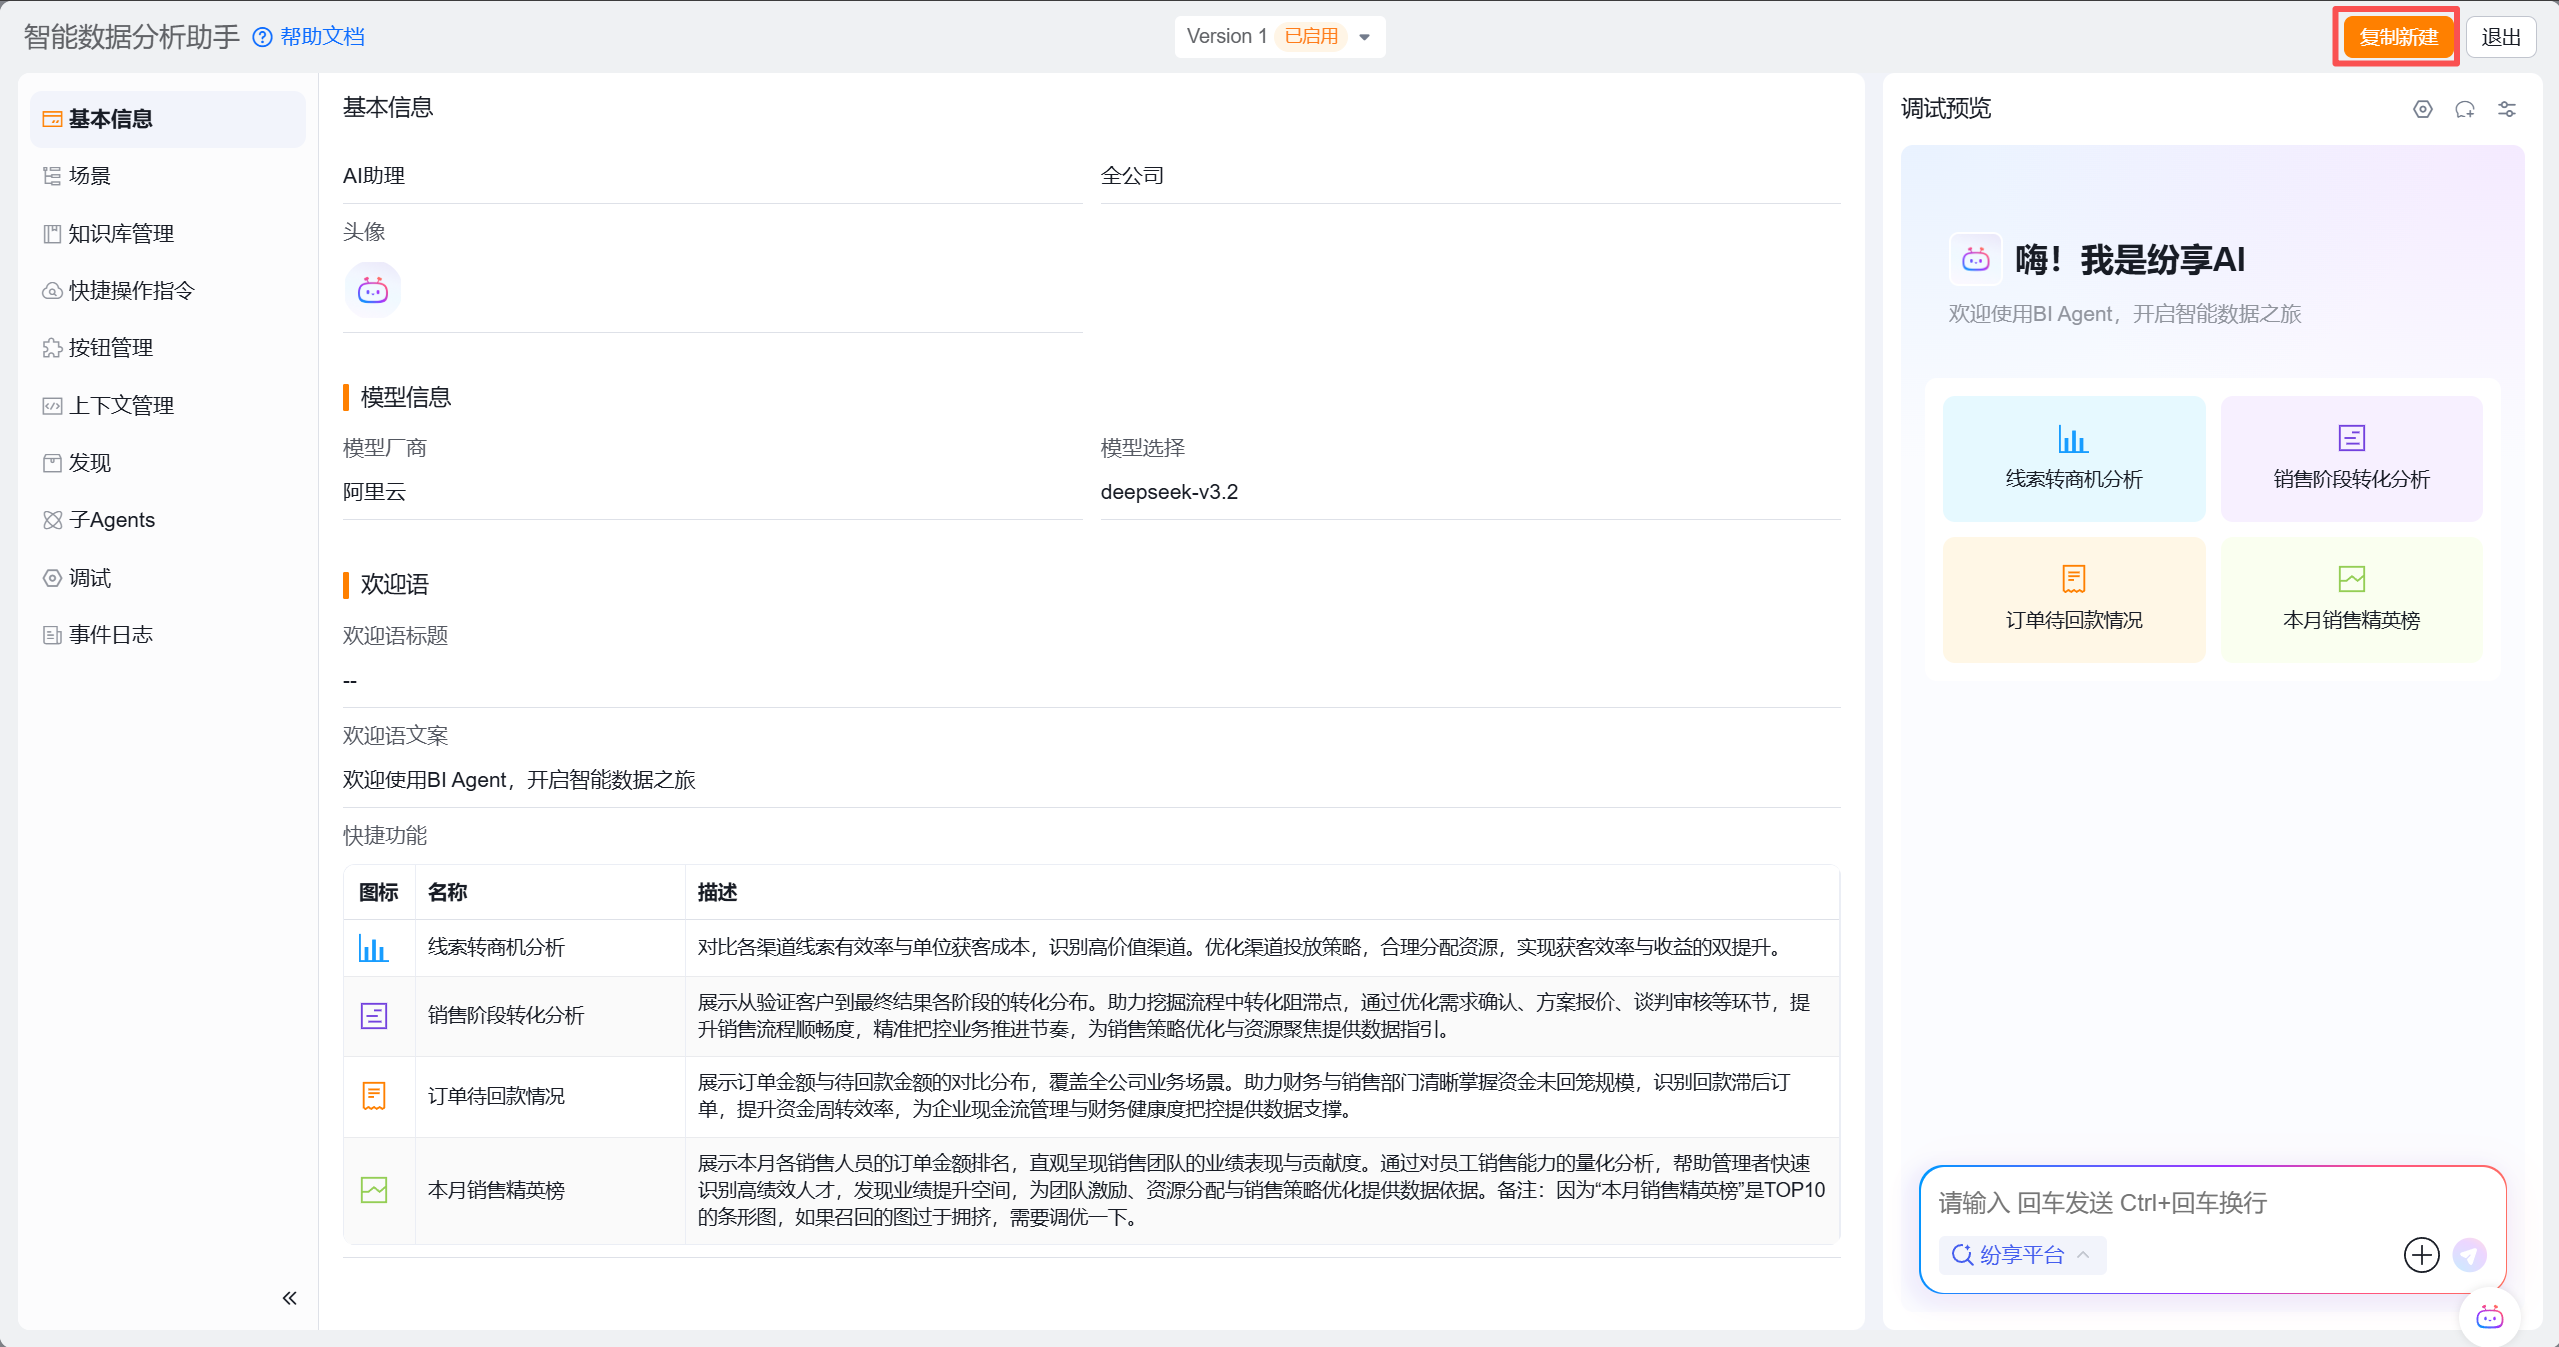Select the 本月销售精英榜 quick card
This screenshot has width=2559, height=1347.
[x=2350, y=599]
